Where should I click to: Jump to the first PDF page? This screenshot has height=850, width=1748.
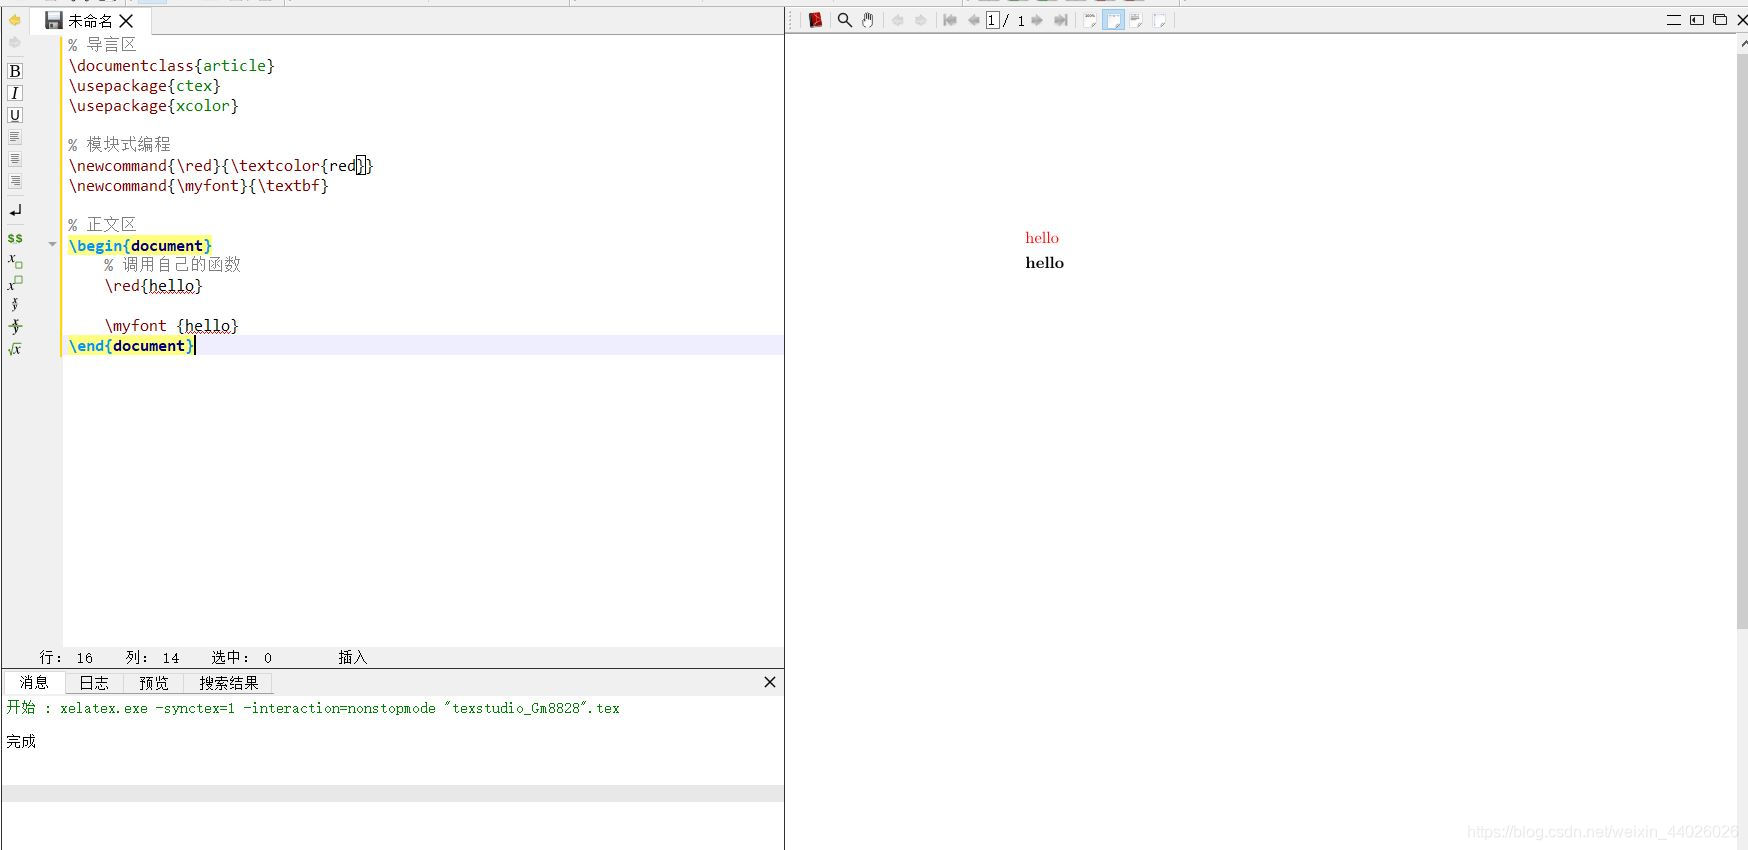tap(950, 20)
